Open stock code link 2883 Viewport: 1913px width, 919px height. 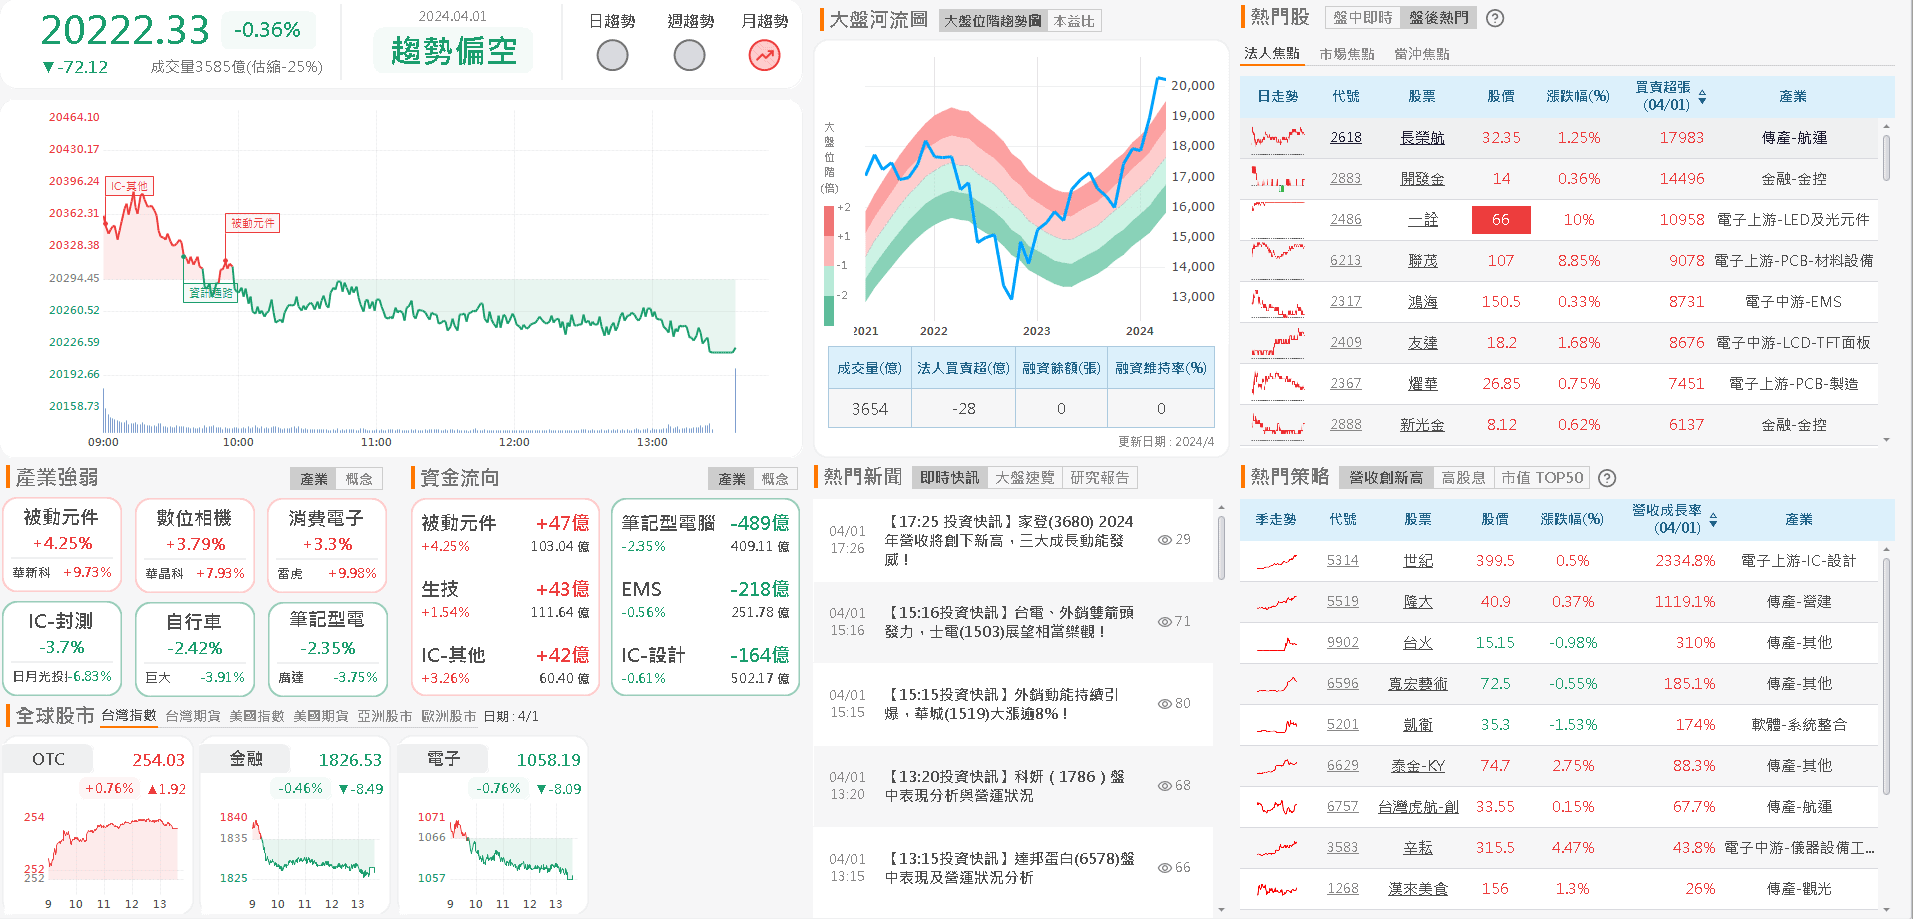1346,179
